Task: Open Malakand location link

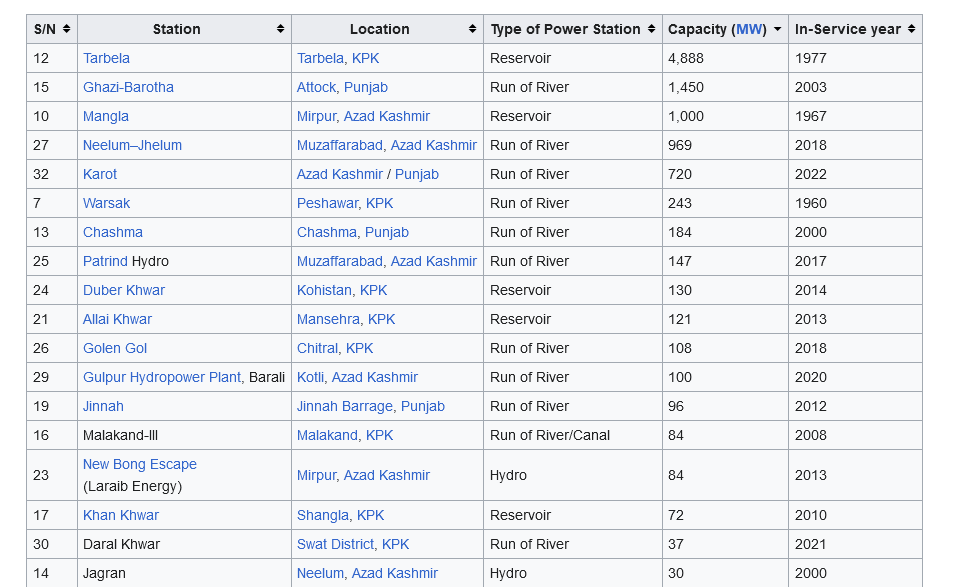Action: coord(327,435)
